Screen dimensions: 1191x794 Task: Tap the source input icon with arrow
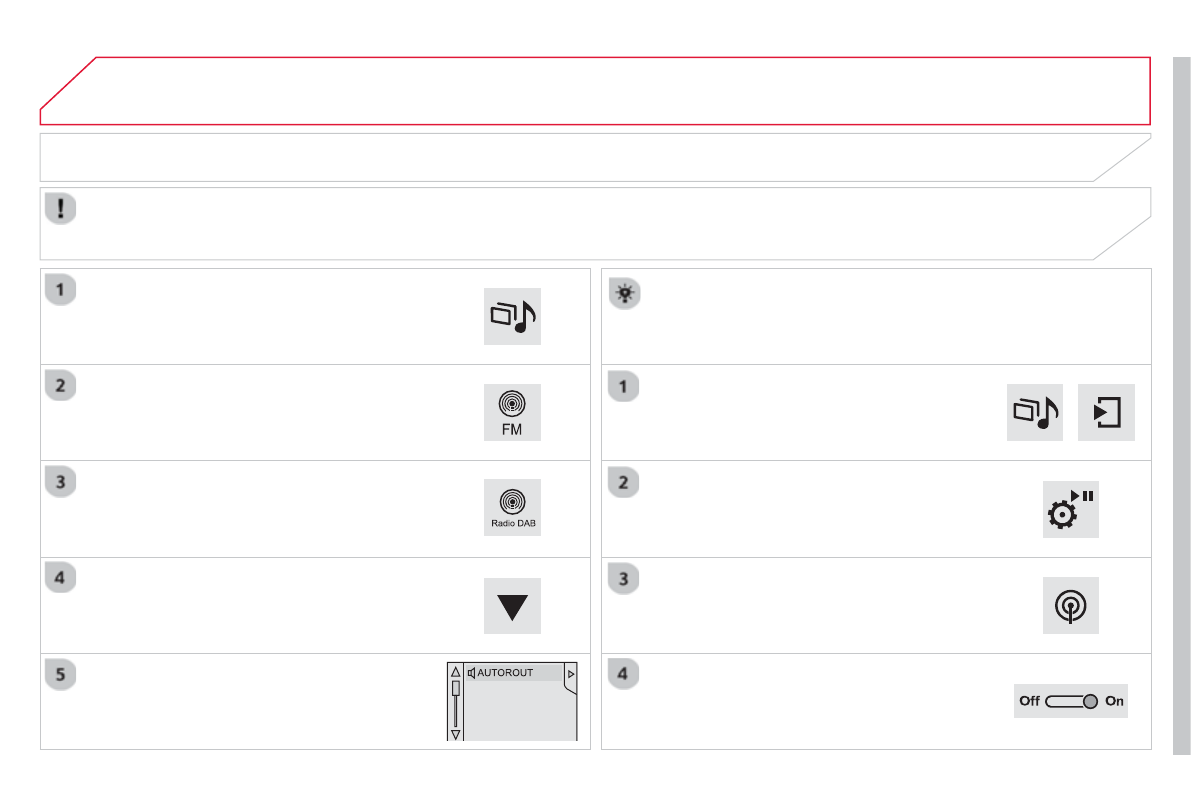[x=1106, y=412]
